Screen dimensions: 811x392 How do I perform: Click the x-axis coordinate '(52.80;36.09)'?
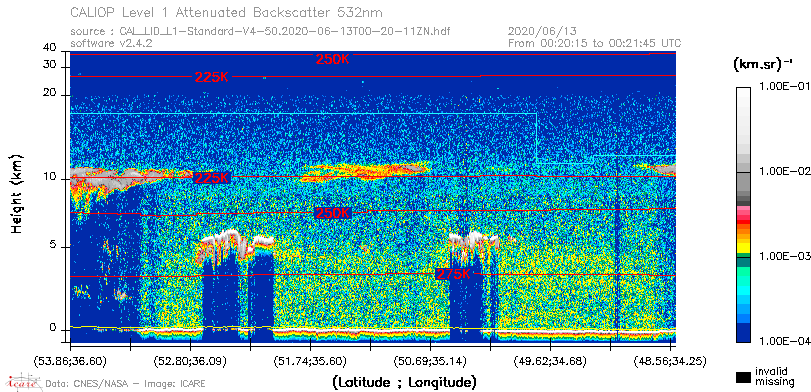tap(191, 361)
